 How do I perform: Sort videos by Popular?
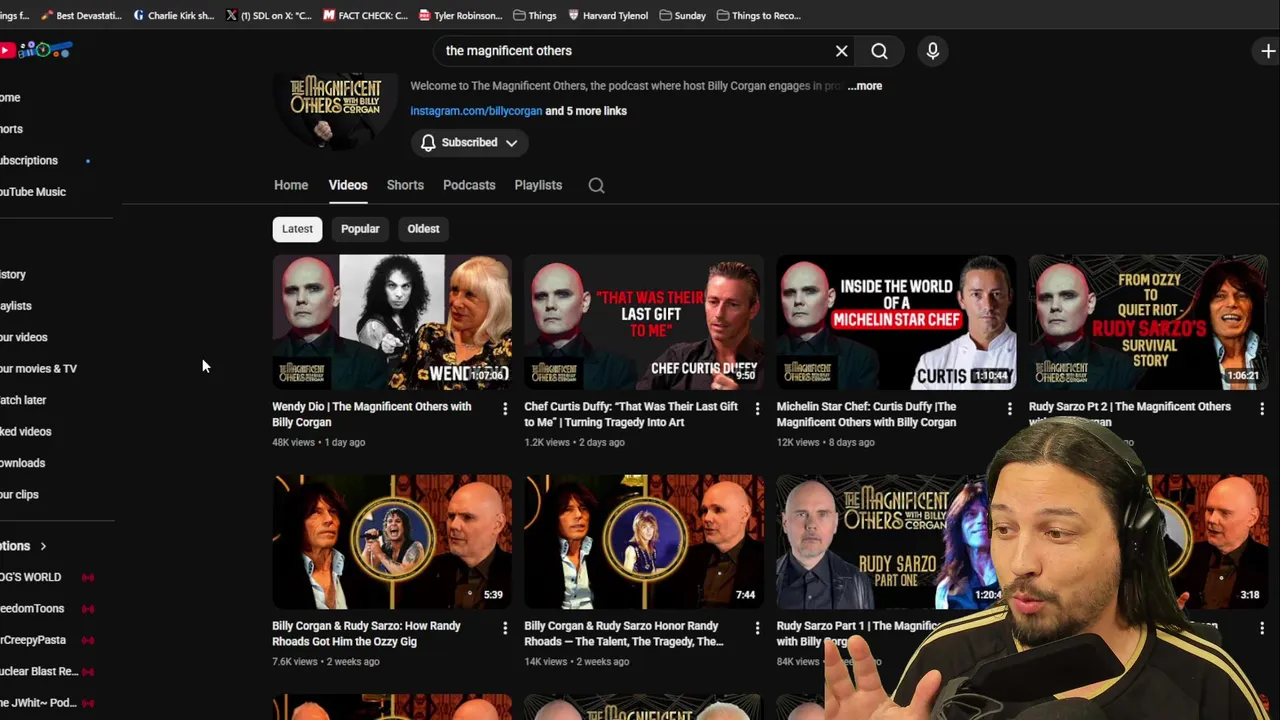[x=360, y=229]
